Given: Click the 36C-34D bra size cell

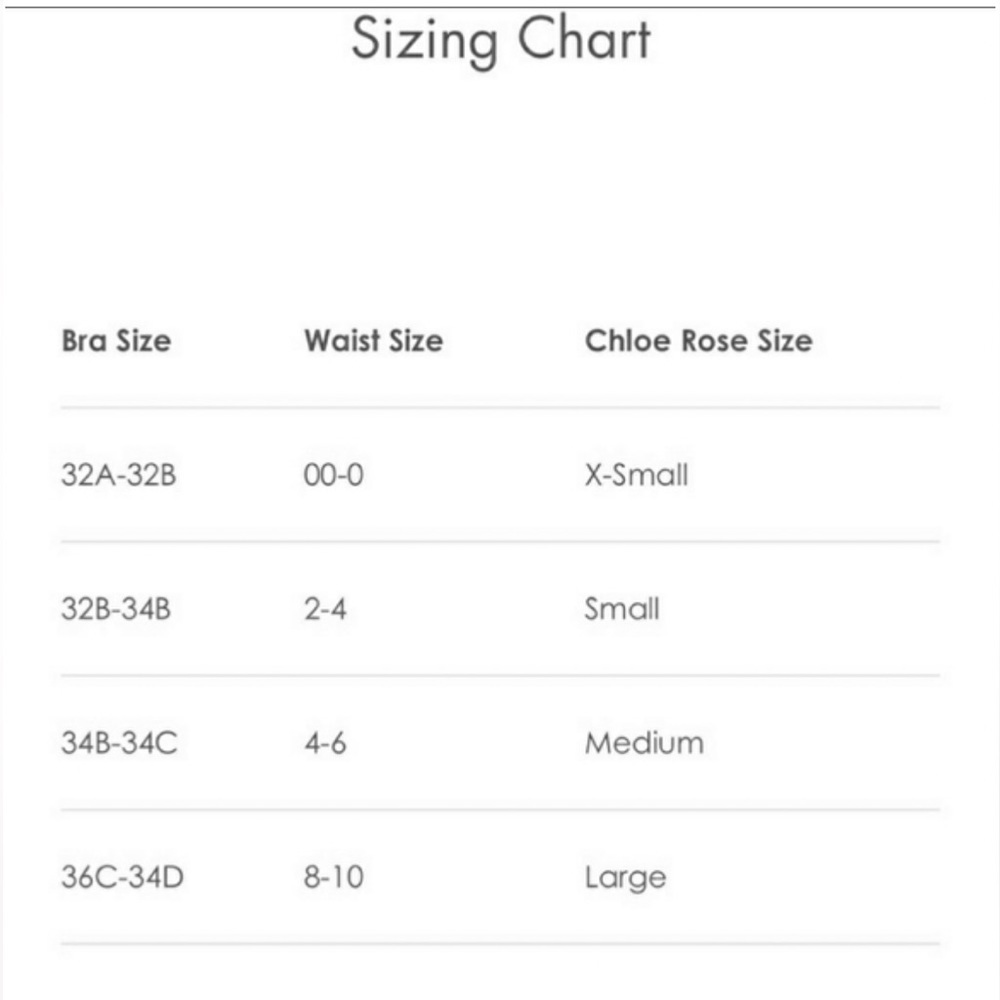Looking at the screenshot, I should (x=122, y=878).
